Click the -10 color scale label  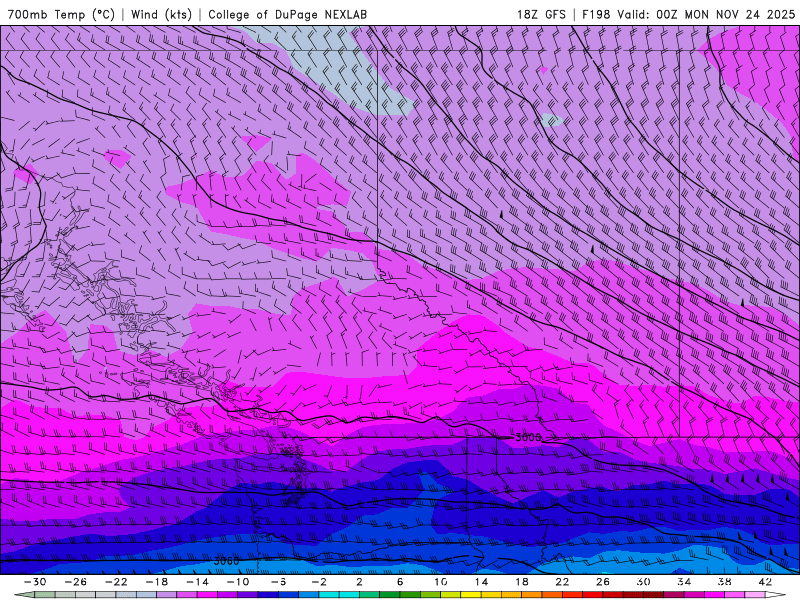(237, 582)
